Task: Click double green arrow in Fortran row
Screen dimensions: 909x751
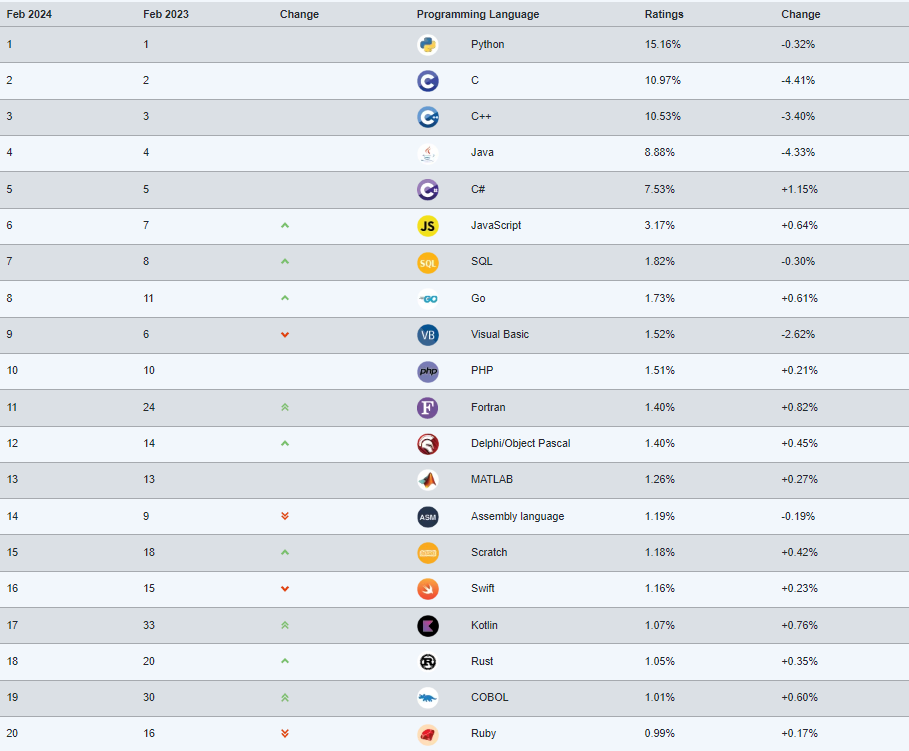Action: [285, 407]
